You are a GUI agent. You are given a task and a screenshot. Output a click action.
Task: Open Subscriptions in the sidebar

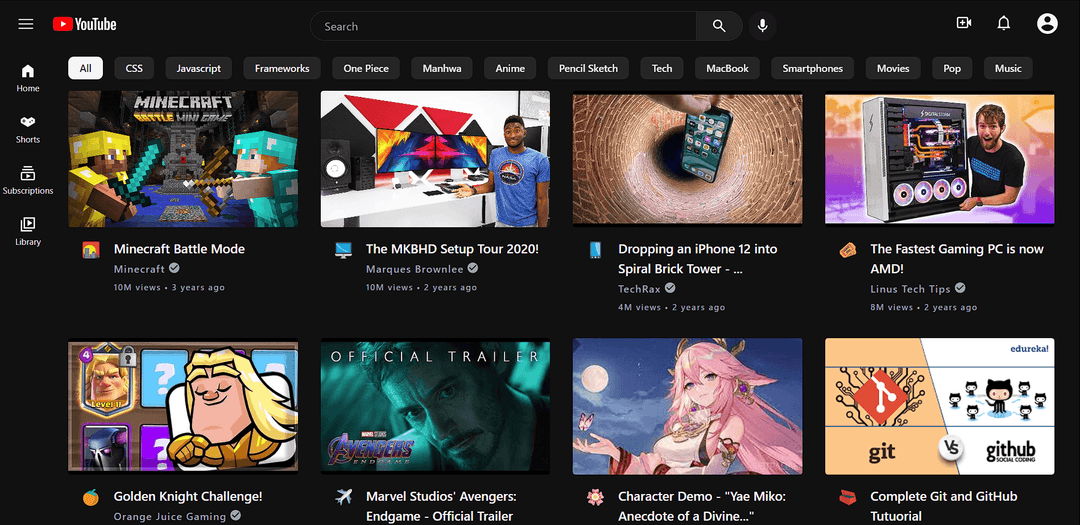pos(28,181)
